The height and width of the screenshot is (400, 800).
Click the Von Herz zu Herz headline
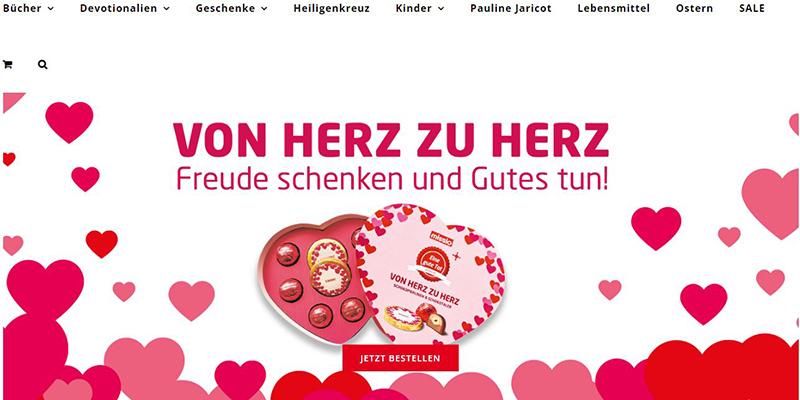coord(391,140)
